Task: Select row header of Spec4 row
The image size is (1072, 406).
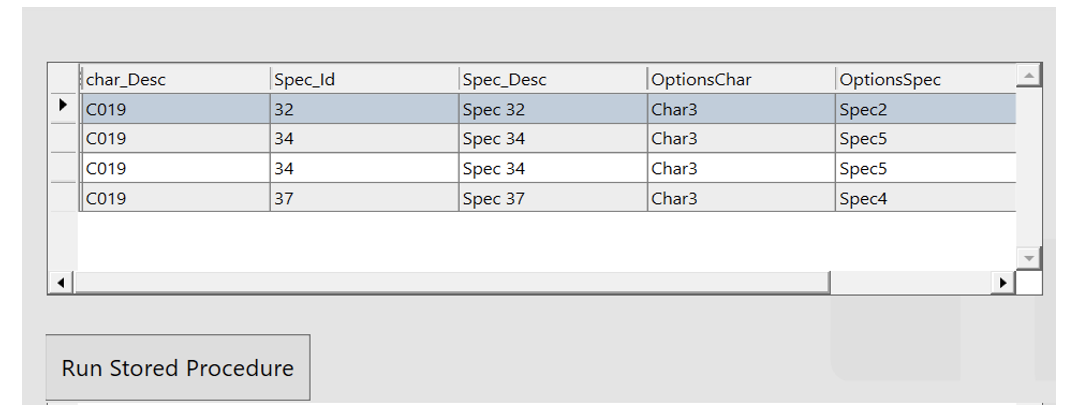Action: point(64,198)
